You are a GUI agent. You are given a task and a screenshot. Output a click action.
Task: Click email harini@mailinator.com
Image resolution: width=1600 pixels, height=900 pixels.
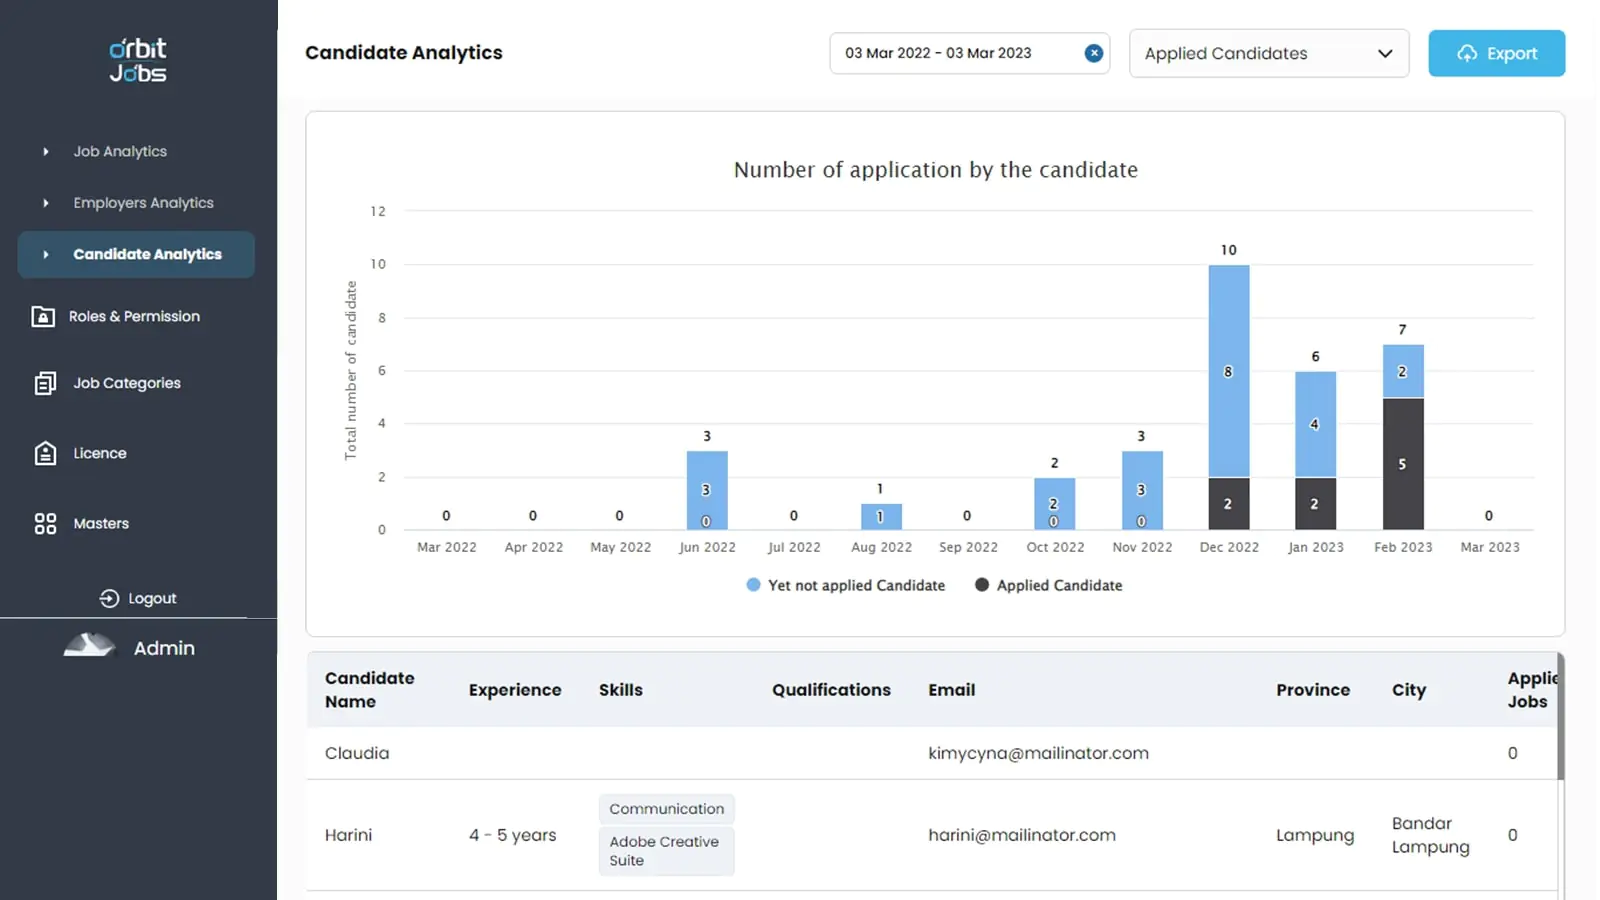click(1022, 835)
